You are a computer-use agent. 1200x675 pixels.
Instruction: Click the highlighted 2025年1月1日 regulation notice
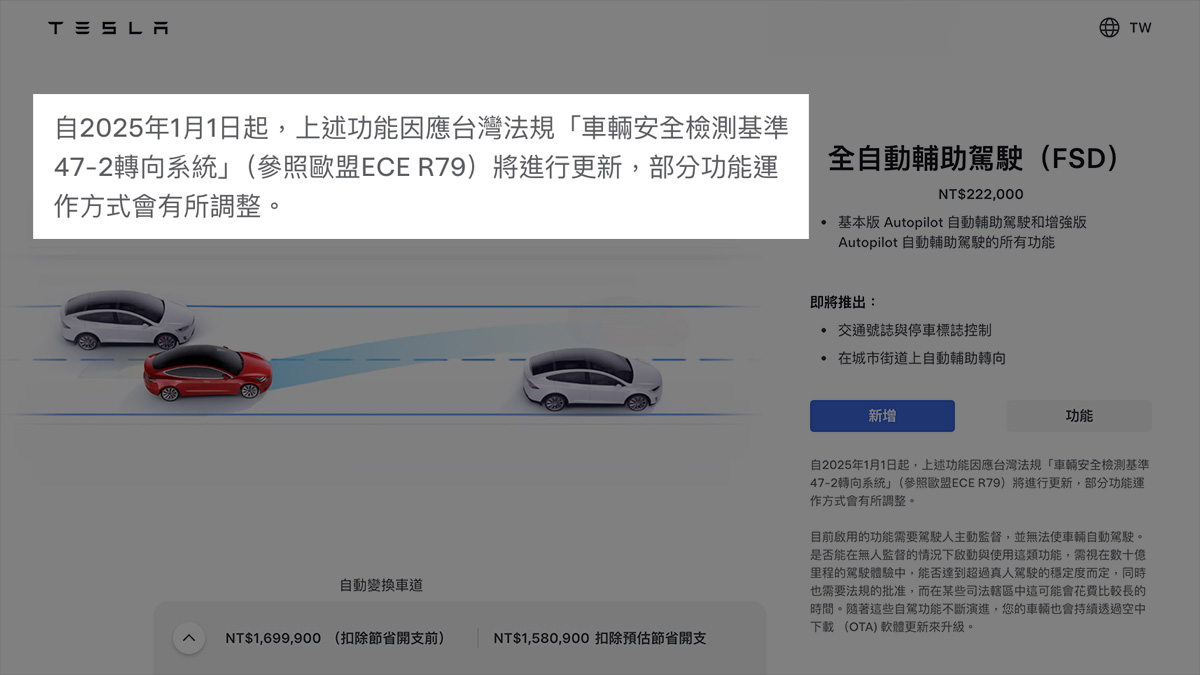point(420,167)
